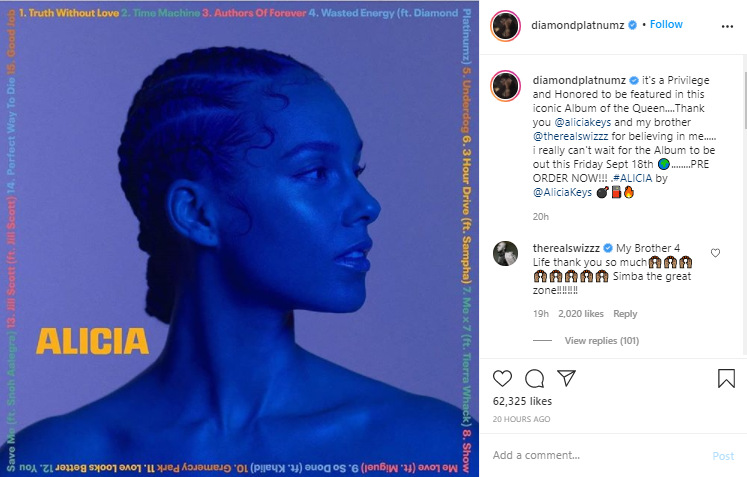Click the Add a comment field
The width and height of the screenshot is (747, 477).
coord(598,456)
